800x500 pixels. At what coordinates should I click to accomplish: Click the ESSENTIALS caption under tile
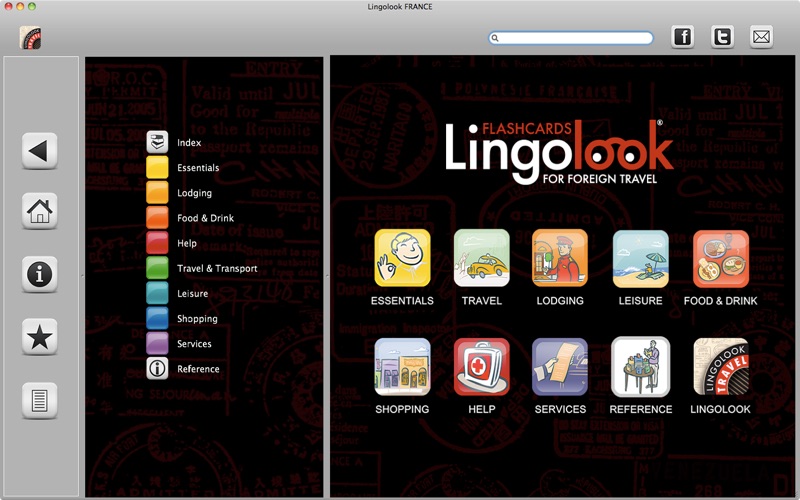[x=402, y=301]
